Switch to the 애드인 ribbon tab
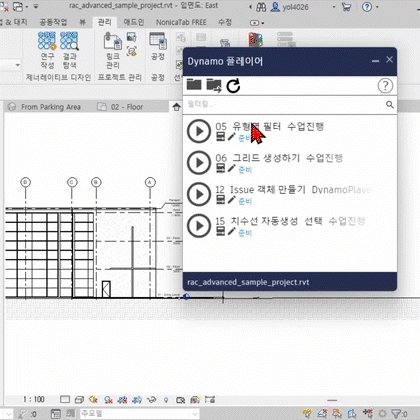This screenshot has height=420, width=420. [x=134, y=22]
